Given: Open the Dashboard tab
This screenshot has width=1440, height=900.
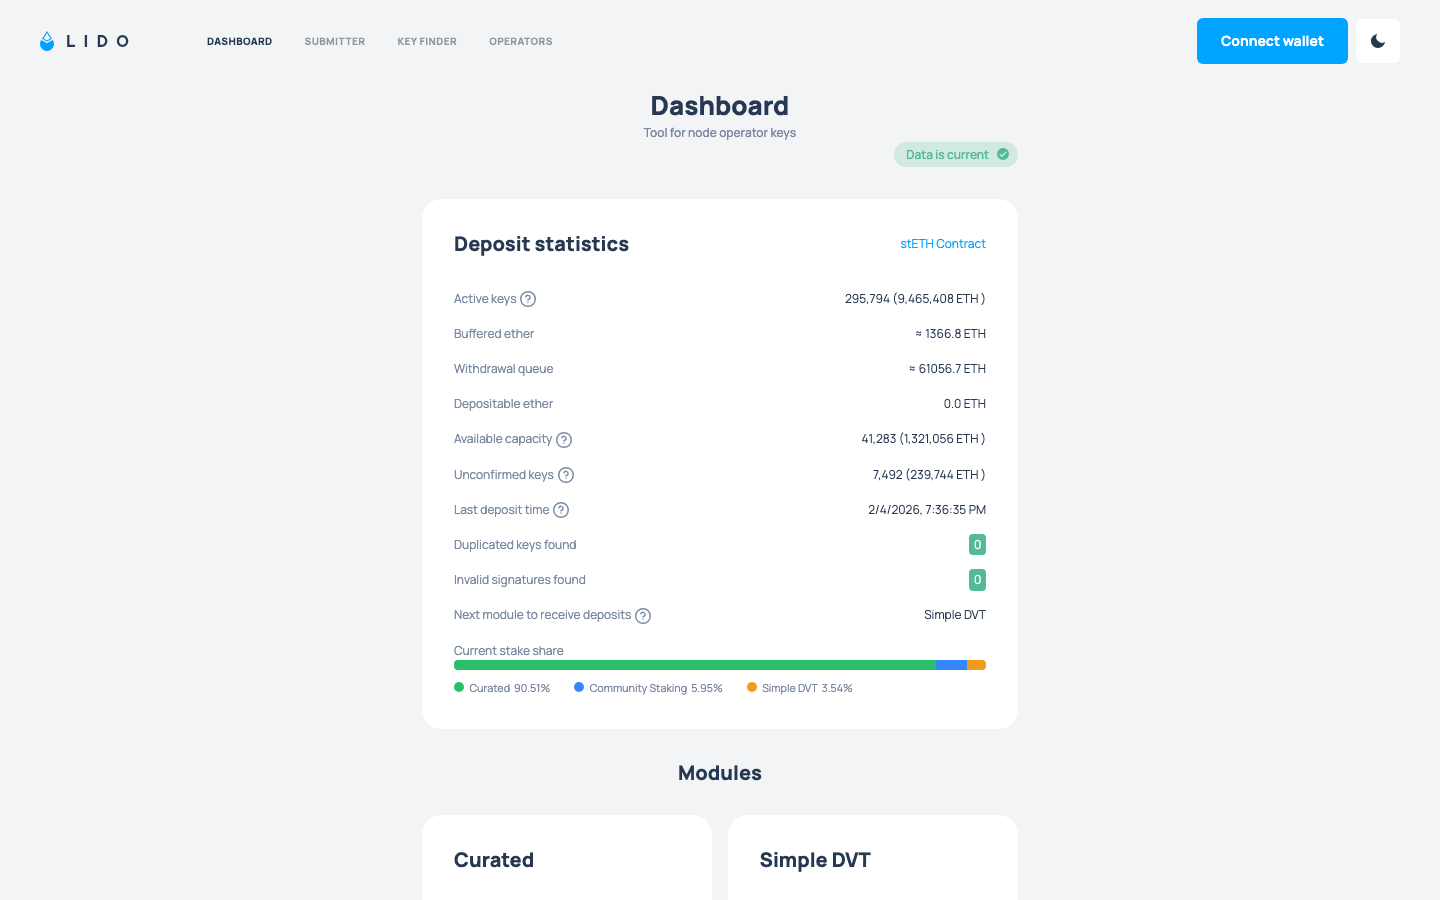Looking at the screenshot, I should coord(239,42).
